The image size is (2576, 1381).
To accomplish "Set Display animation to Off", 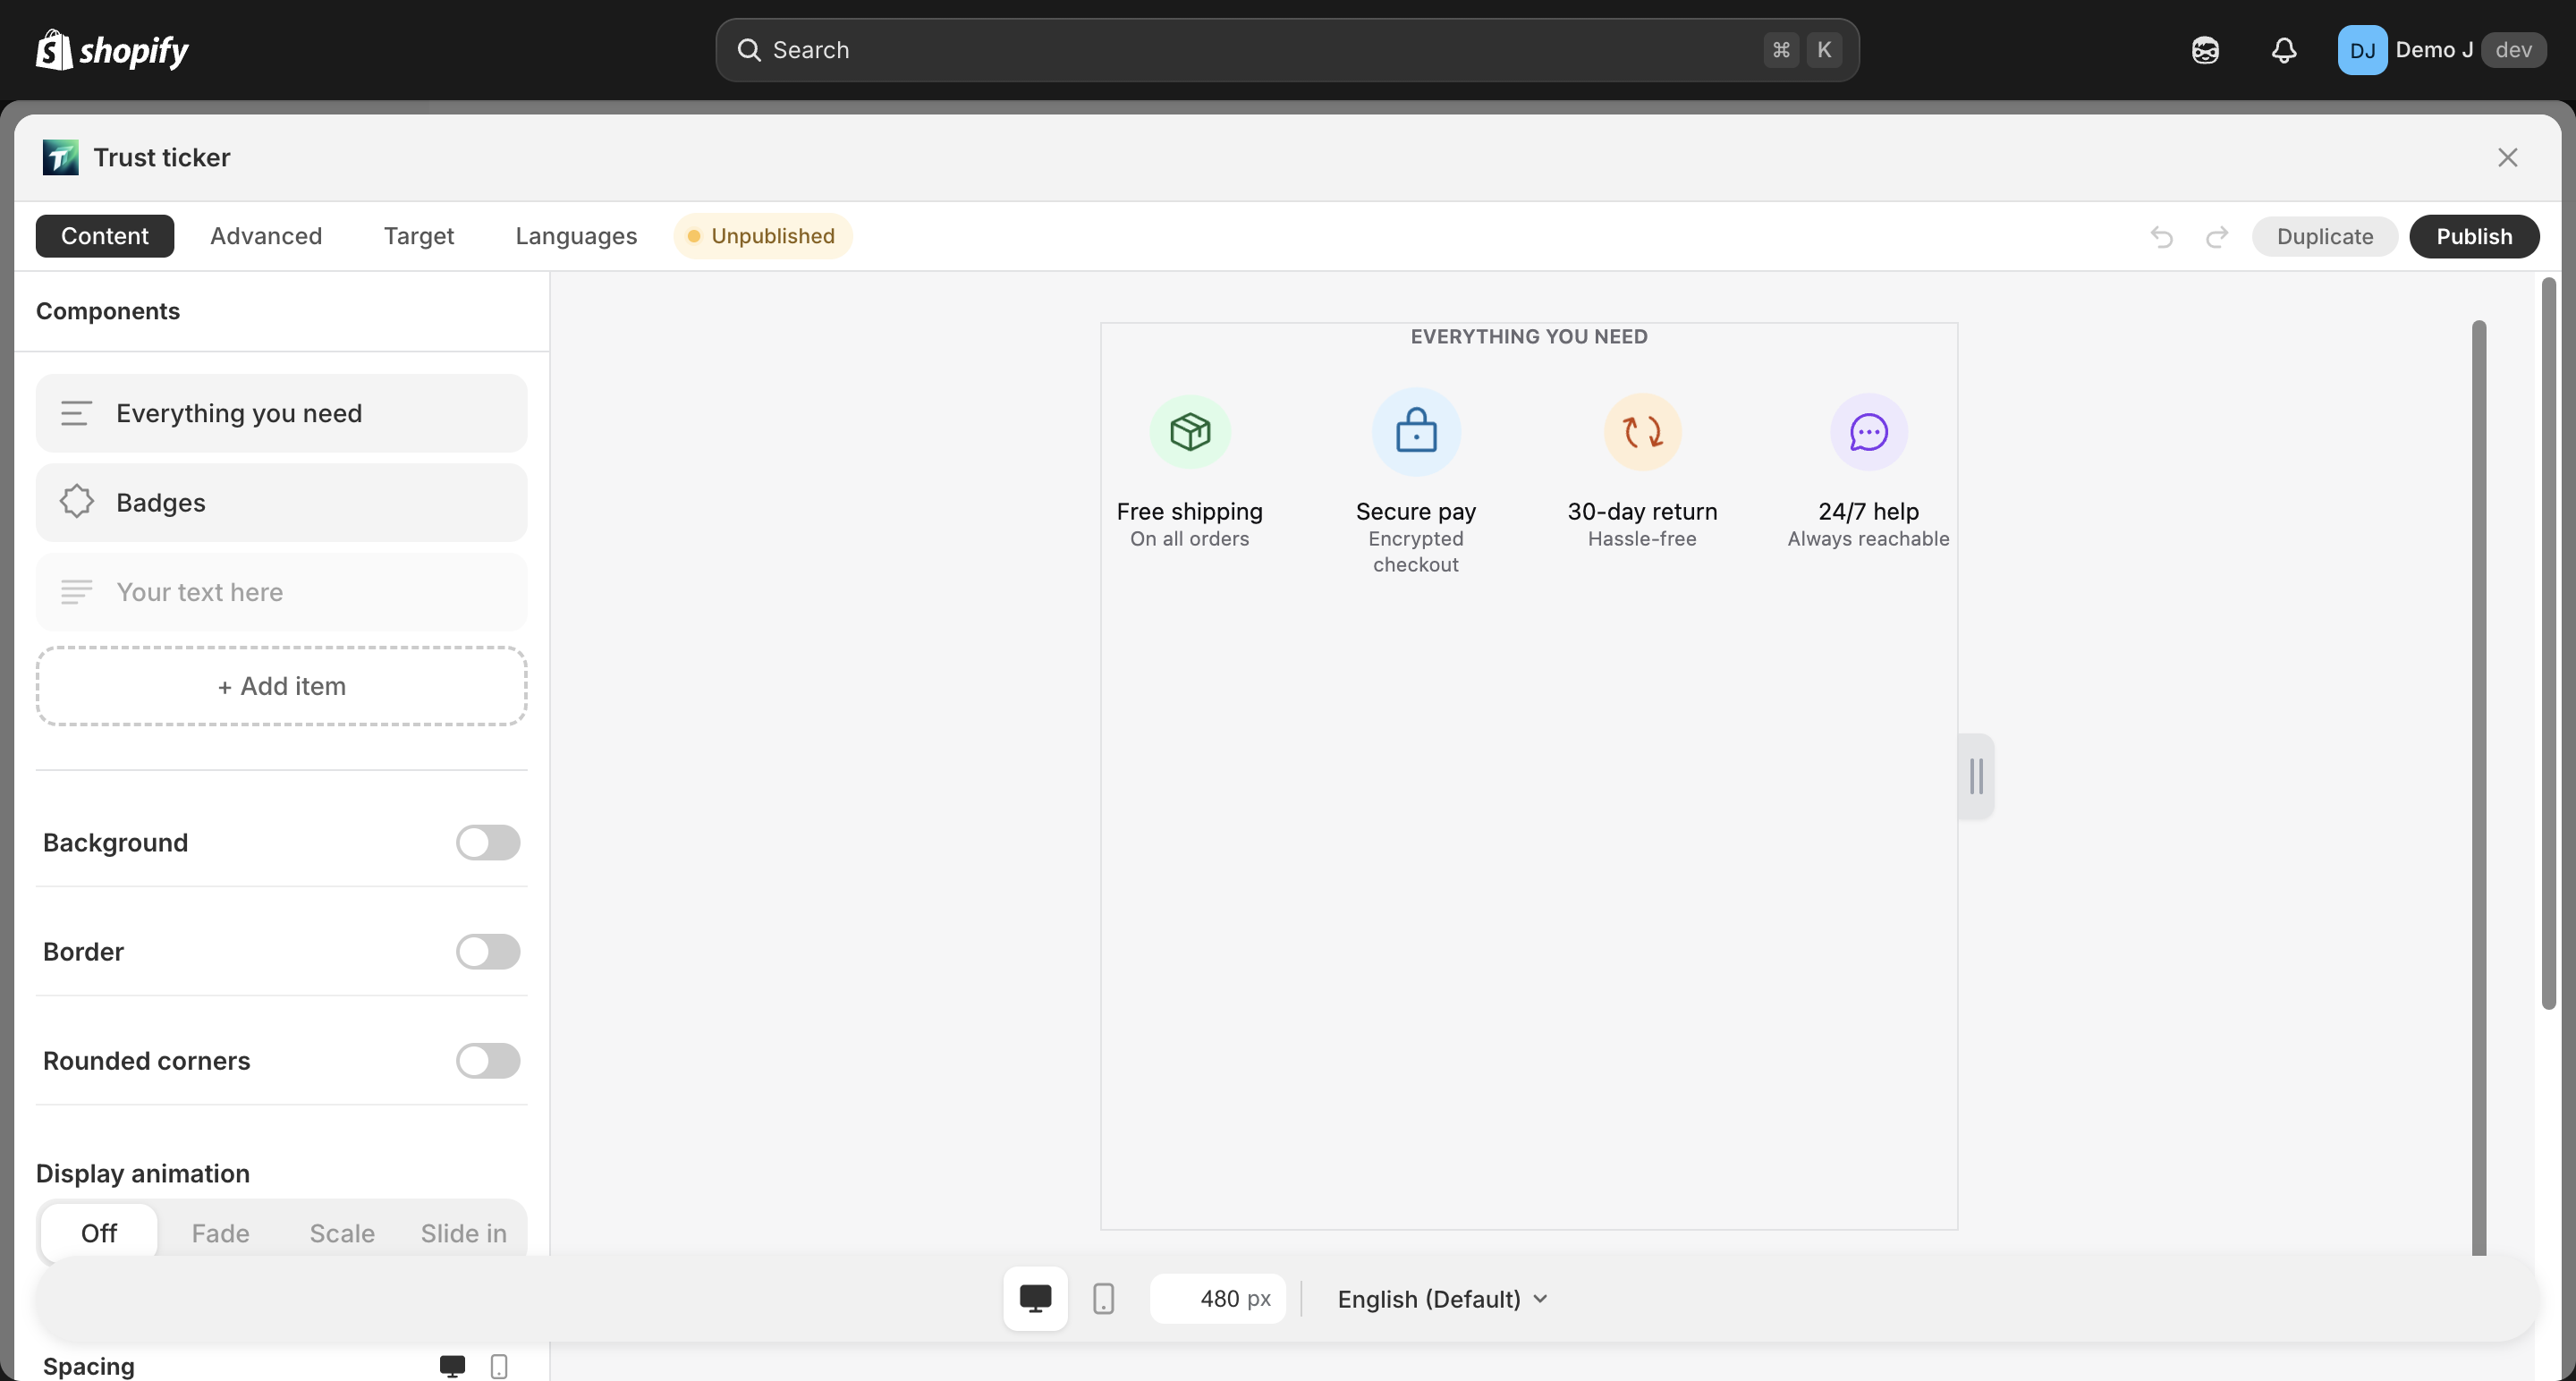I will 99,1233.
